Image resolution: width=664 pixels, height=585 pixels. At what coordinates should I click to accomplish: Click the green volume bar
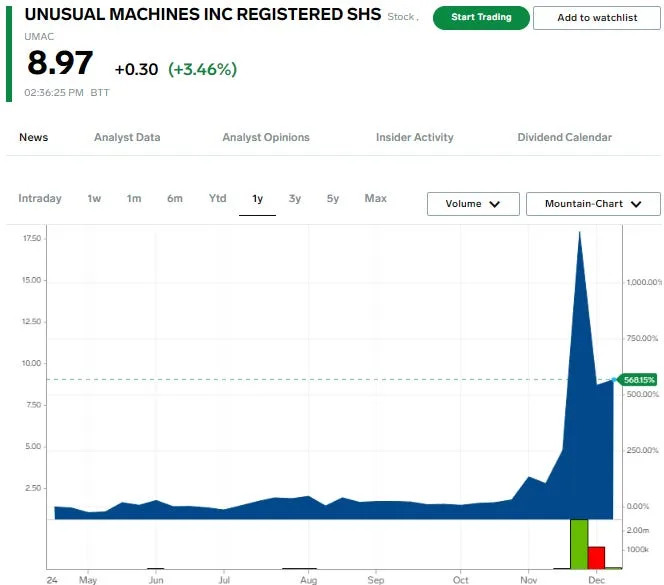(579, 544)
